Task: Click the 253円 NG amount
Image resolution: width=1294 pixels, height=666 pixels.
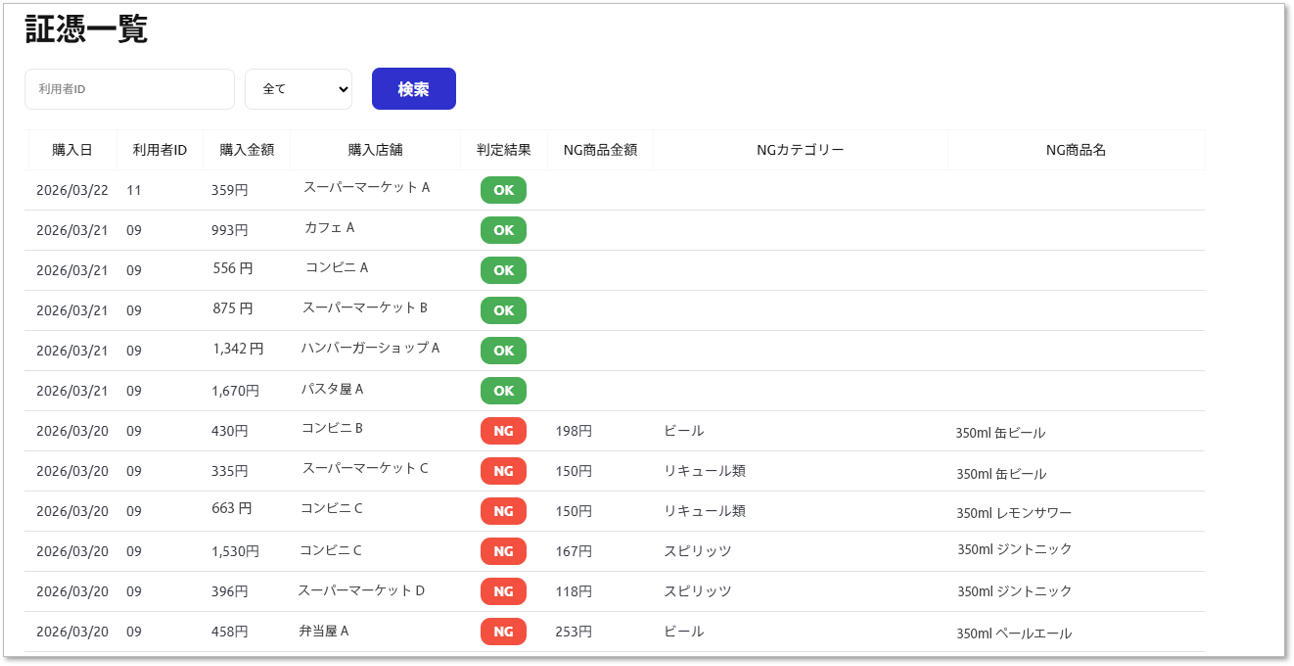Action: tap(574, 632)
